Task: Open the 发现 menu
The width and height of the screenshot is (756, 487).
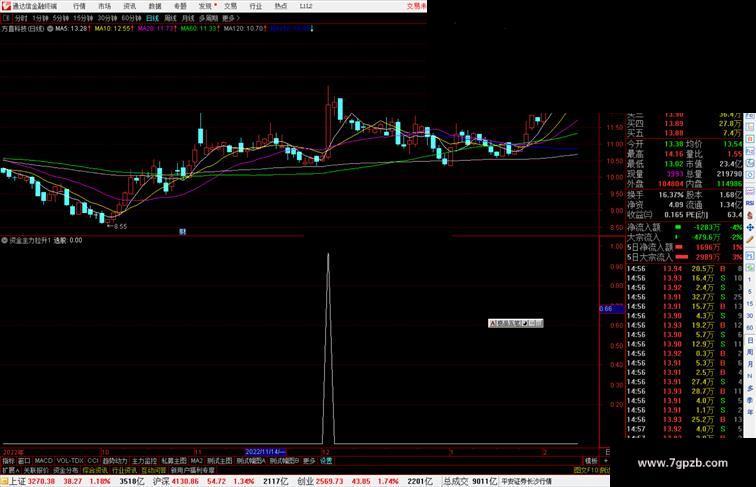Action: pyautogui.click(x=205, y=6)
